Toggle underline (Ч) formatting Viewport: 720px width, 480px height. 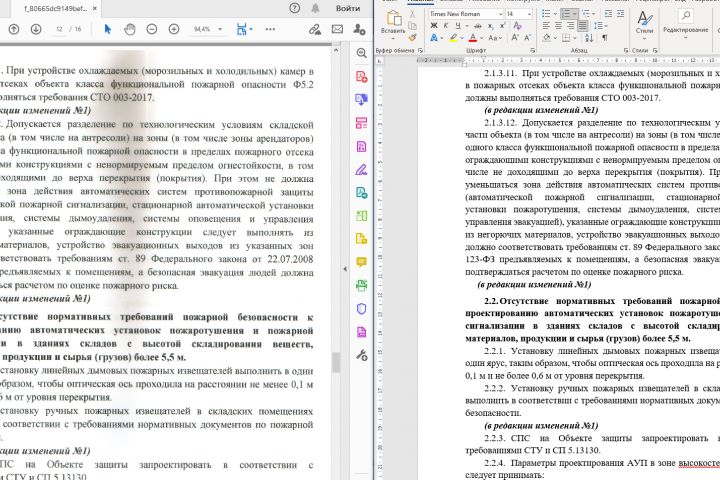[x=458, y=26]
